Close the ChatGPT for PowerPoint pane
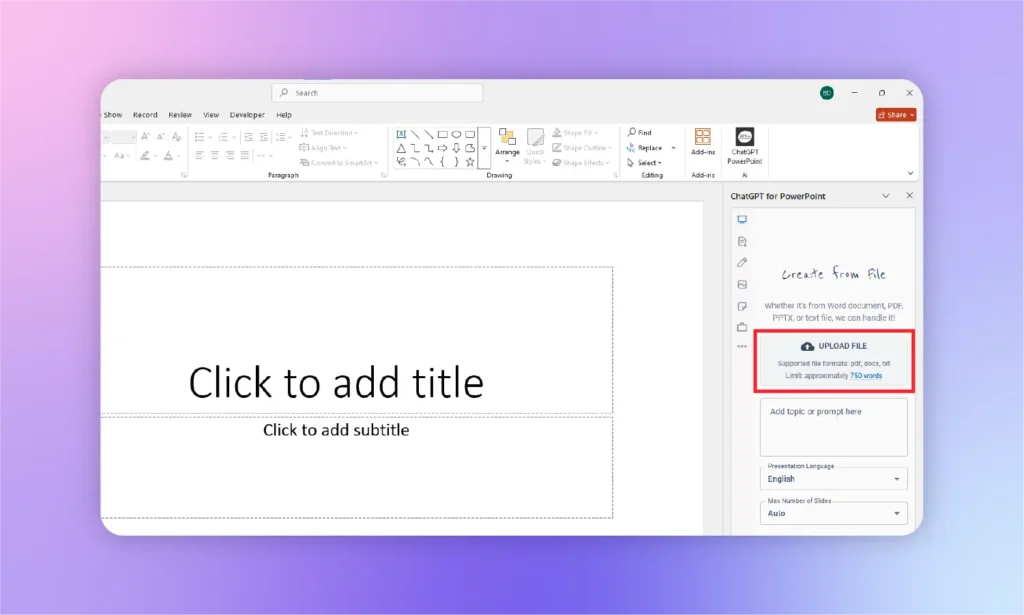The width and height of the screenshot is (1024, 615). click(909, 195)
